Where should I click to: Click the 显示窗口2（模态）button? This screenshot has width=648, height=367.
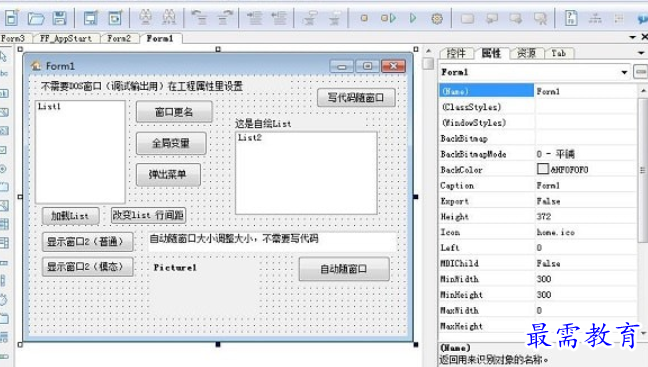point(87,267)
